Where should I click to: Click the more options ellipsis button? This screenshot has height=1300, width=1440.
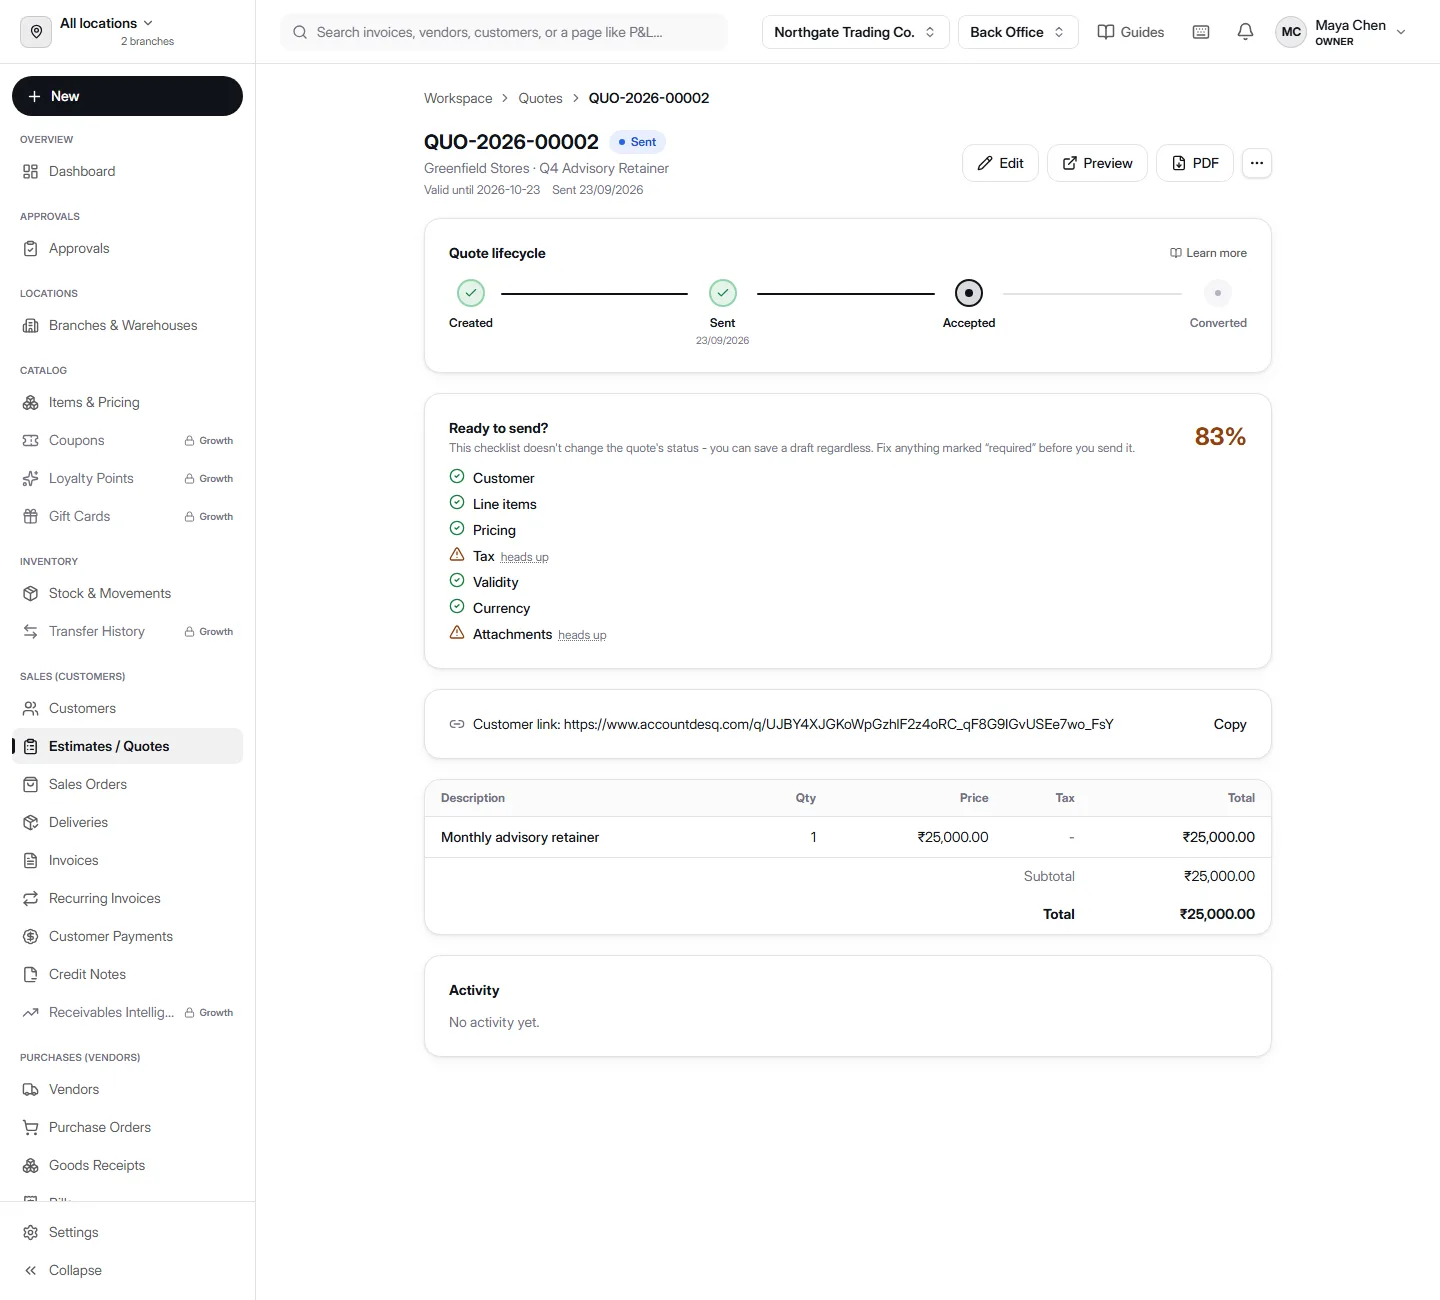(1257, 163)
